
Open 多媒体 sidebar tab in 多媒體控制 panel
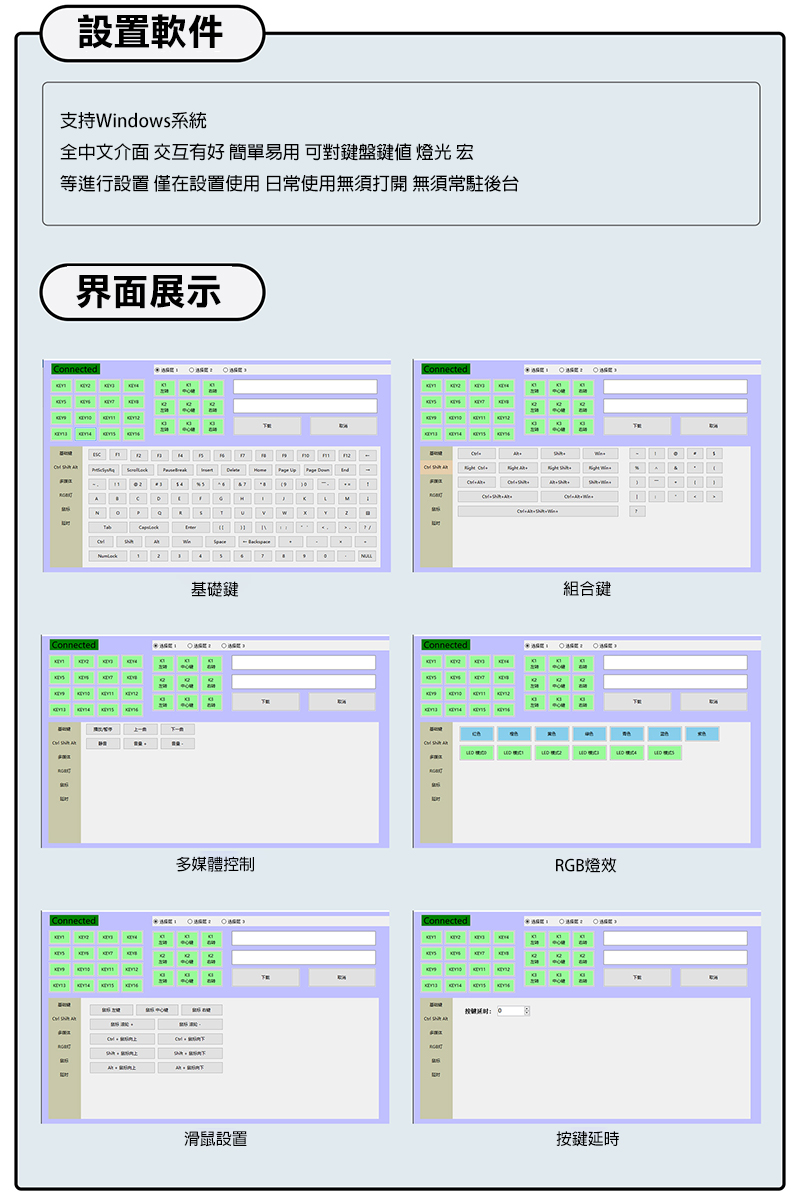[64, 757]
